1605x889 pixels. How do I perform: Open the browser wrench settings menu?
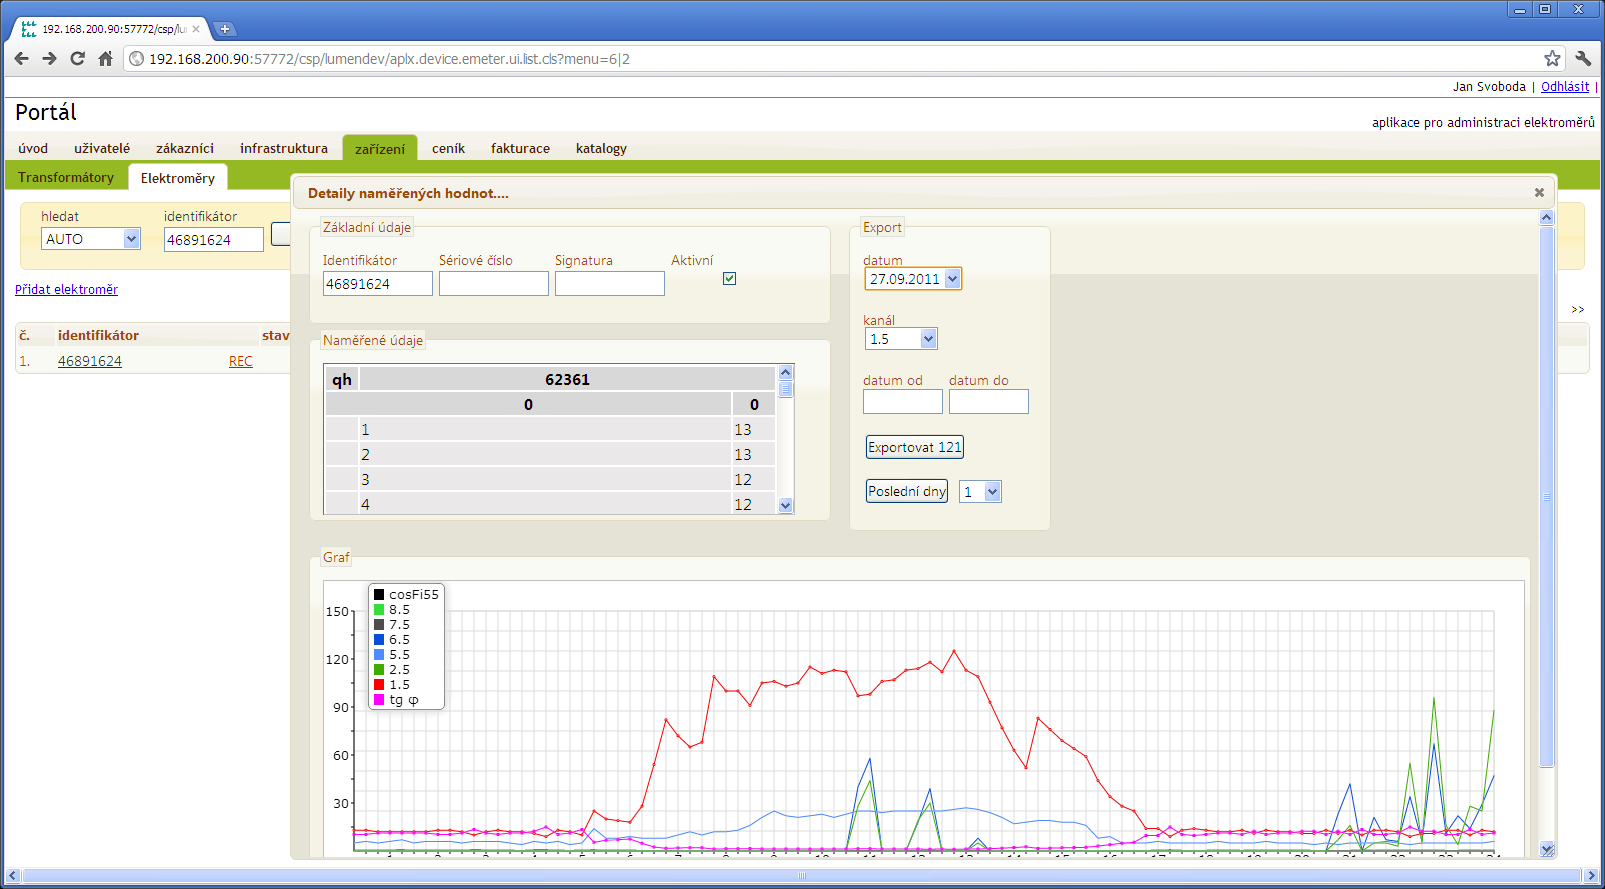tap(1583, 59)
